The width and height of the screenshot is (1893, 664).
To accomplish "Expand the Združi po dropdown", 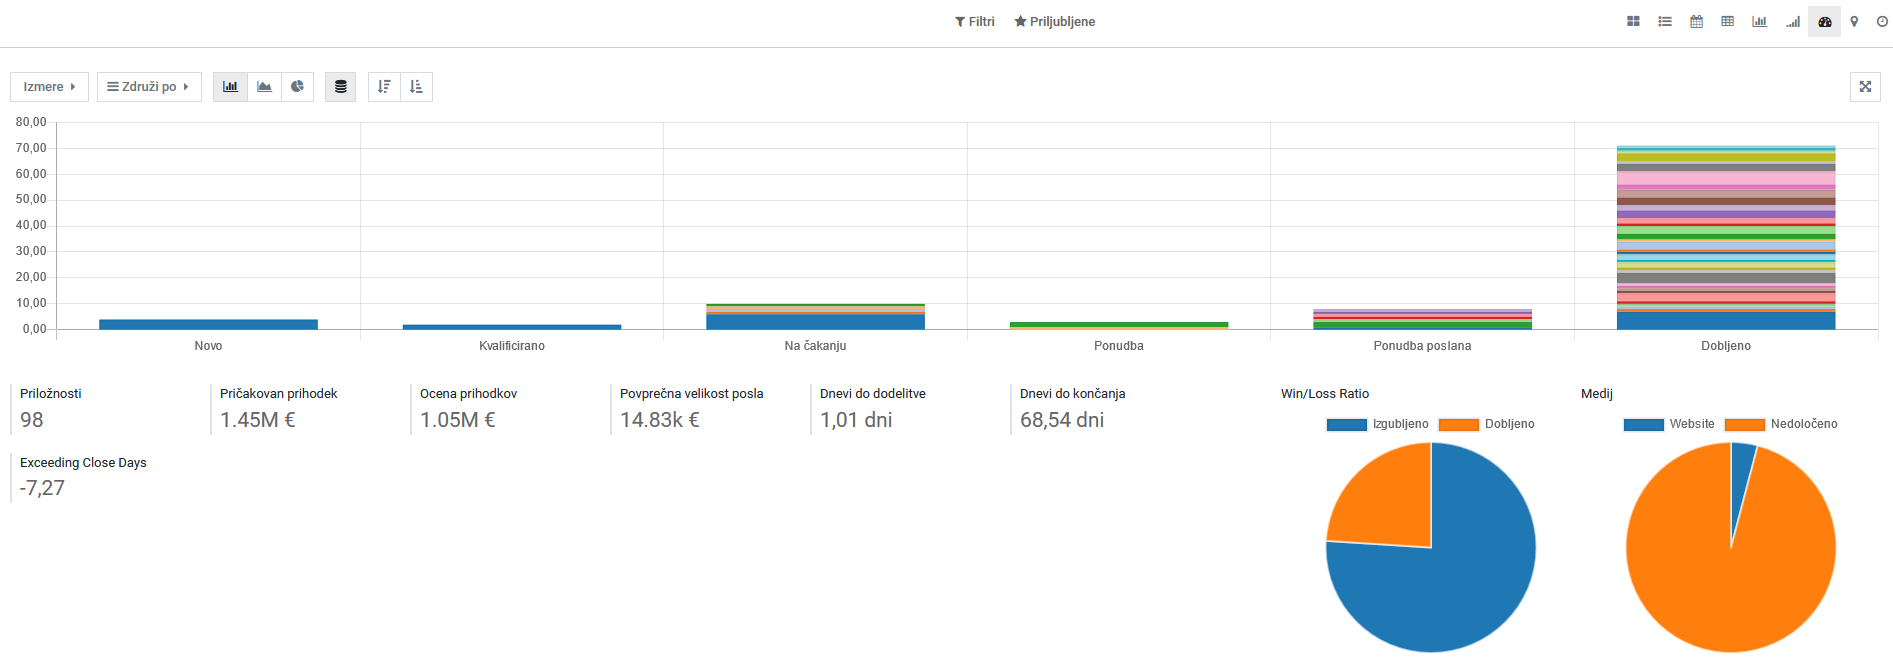I will (149, 87).
